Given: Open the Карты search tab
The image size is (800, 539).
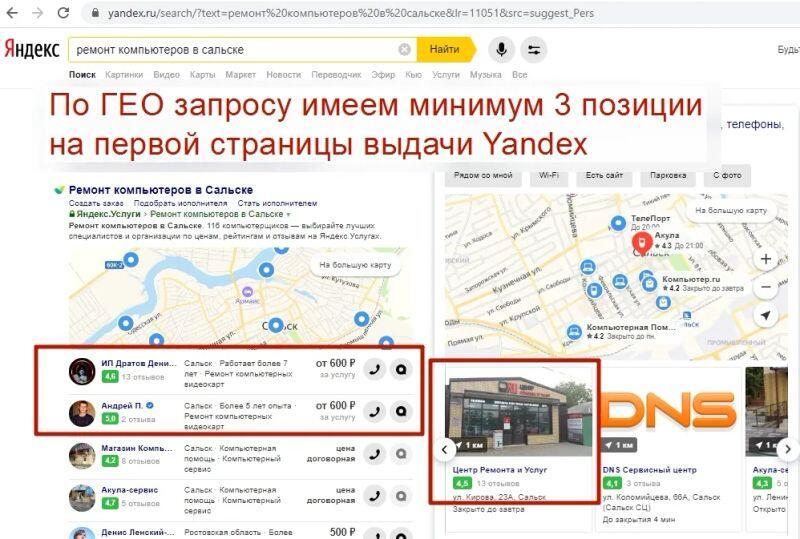Looking at the screenshot, I should click(x=202, y=75).
